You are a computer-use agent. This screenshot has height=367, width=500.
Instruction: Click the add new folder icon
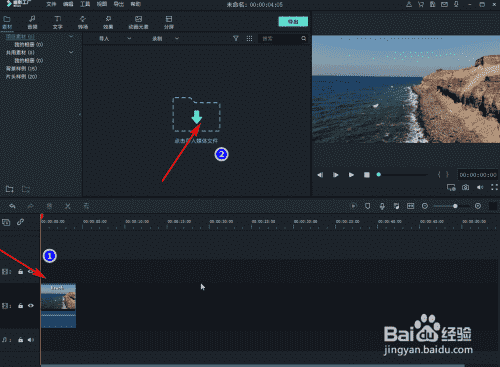point(10,189)
